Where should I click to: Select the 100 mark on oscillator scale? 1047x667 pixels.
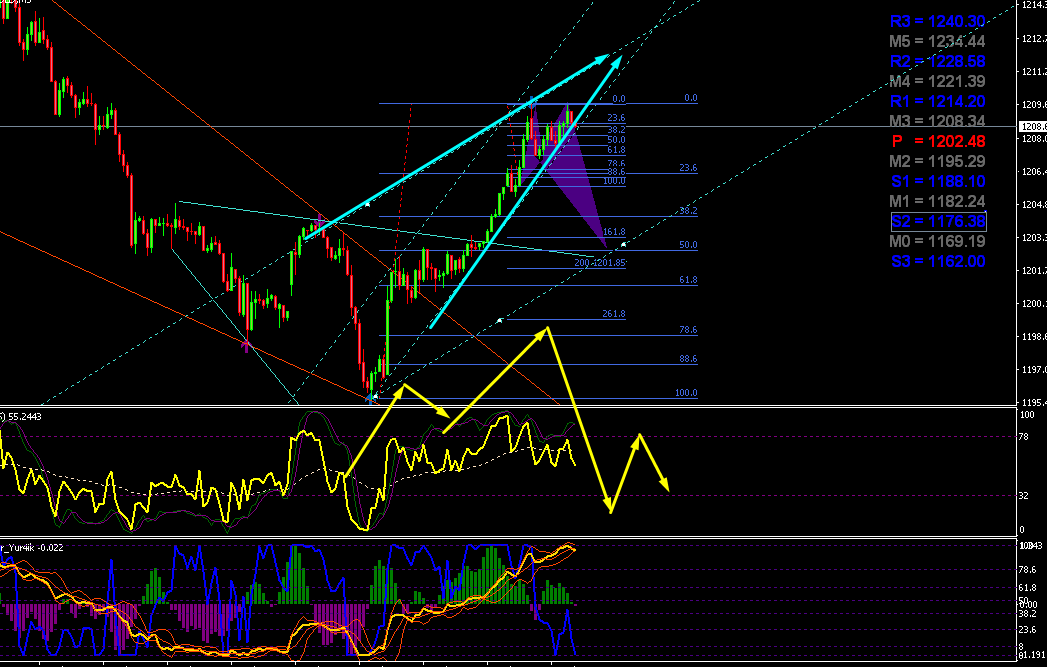1026,415
